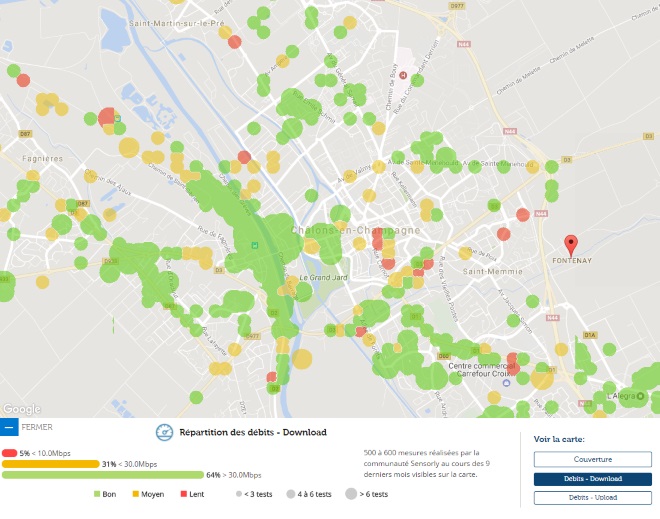Click the green Bon legend square
Screen dimensions: 660x519
click(97, 495)
